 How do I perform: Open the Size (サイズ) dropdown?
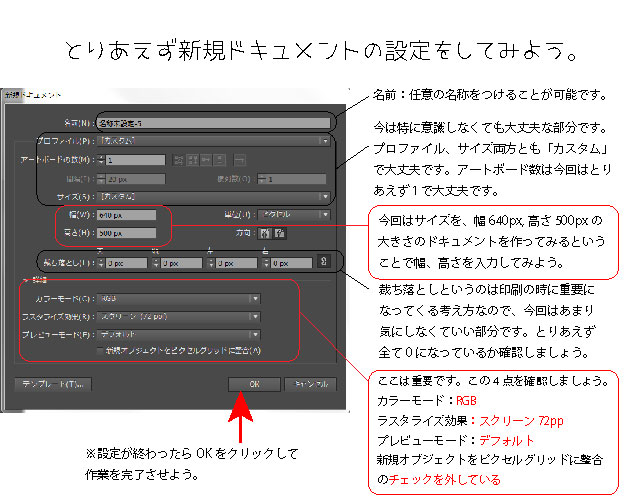213,197
